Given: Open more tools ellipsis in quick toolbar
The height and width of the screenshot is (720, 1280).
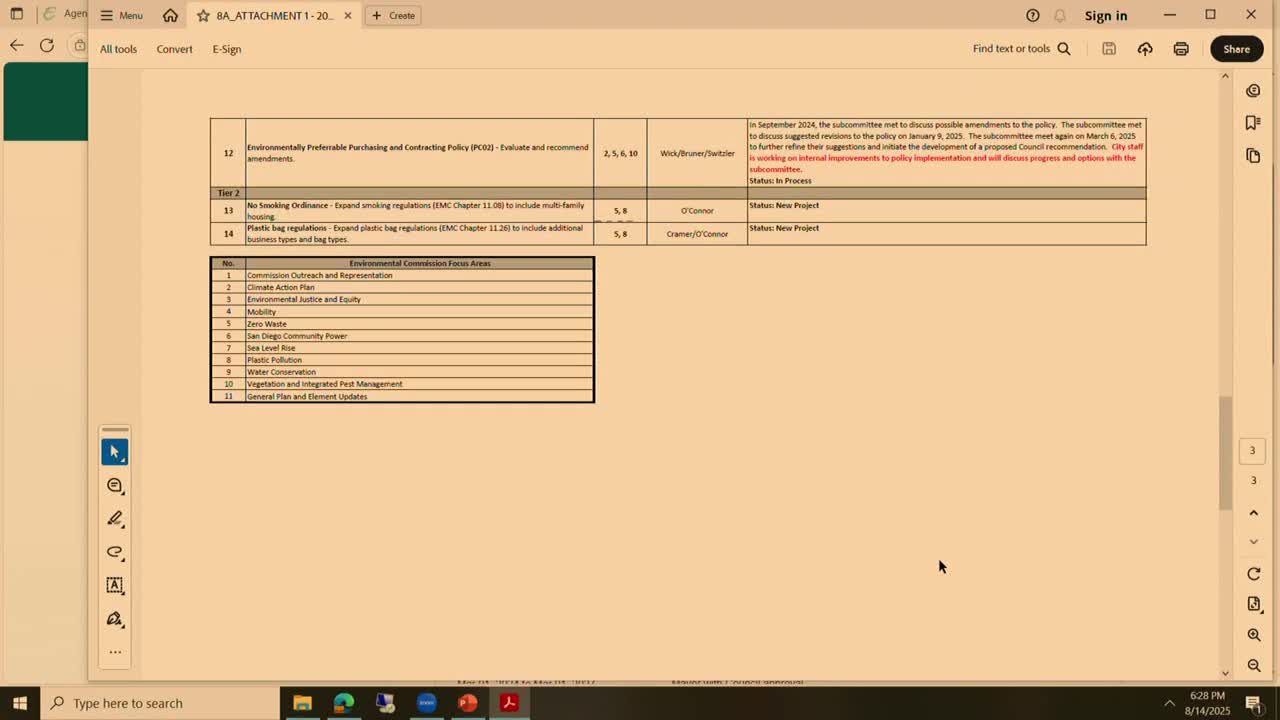Looking at the screenshot, I should click(x=114, y=652).
